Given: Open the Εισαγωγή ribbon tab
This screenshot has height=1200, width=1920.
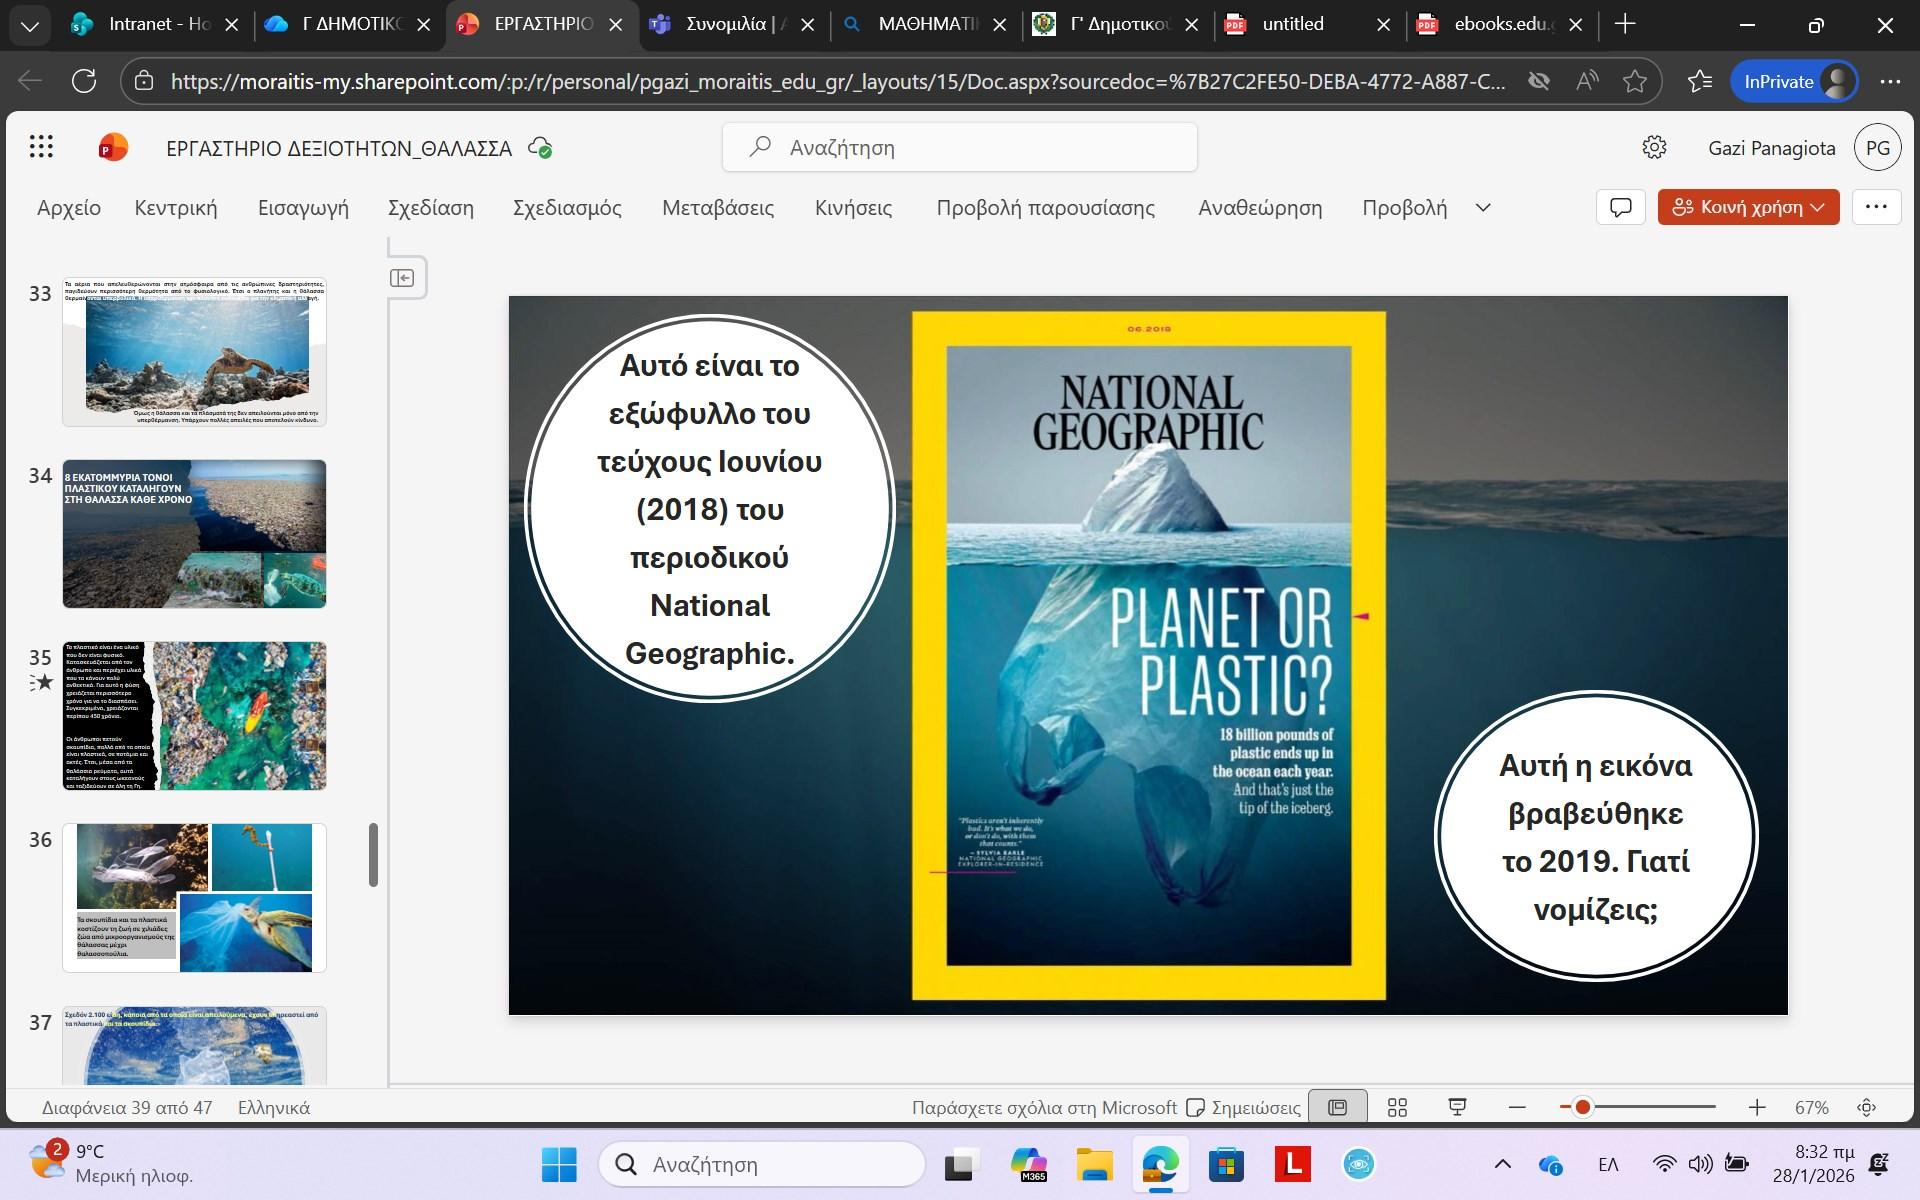Looking at the screenshot, I should 303,207.
